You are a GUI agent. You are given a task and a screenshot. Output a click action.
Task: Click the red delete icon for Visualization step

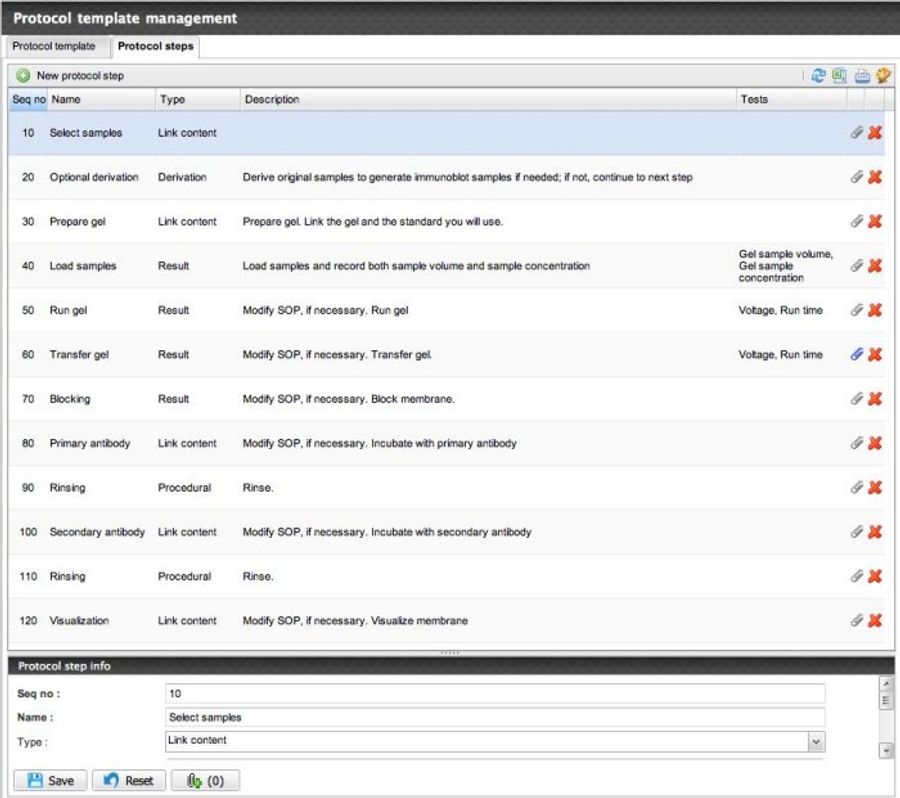[872, 620]
